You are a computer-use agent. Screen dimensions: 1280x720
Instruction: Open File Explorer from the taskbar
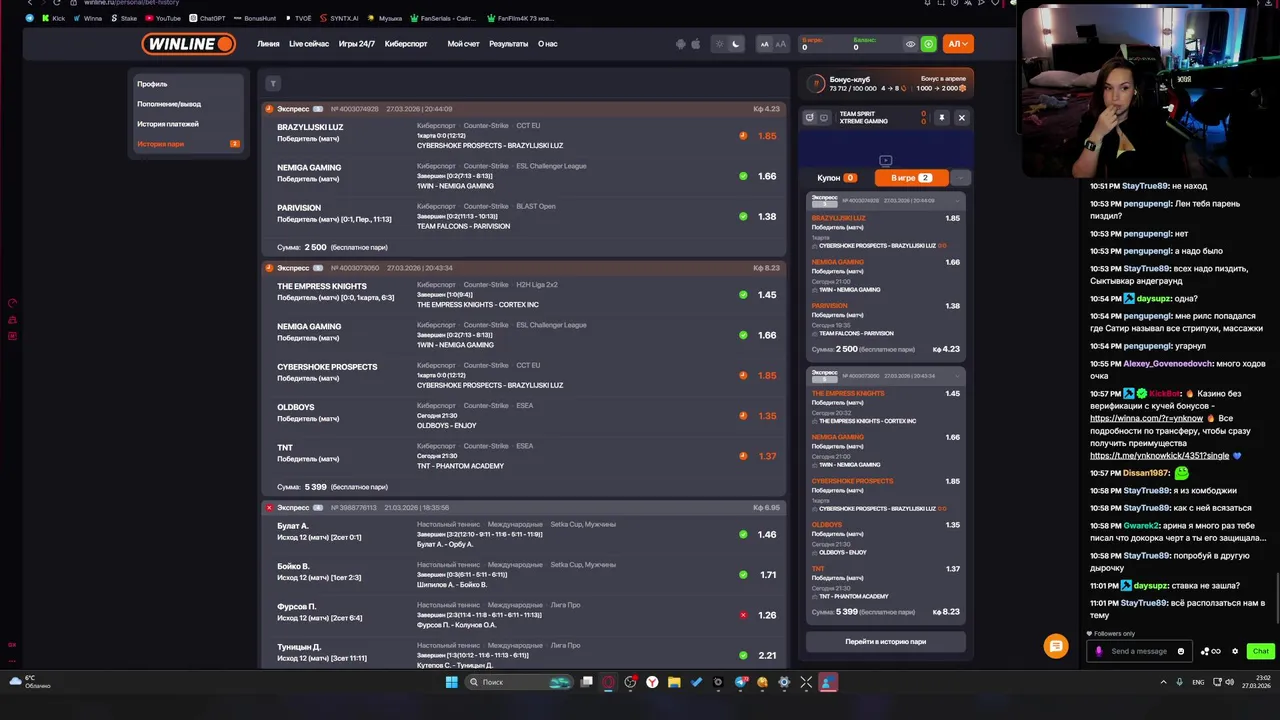(x=674, y=682)
